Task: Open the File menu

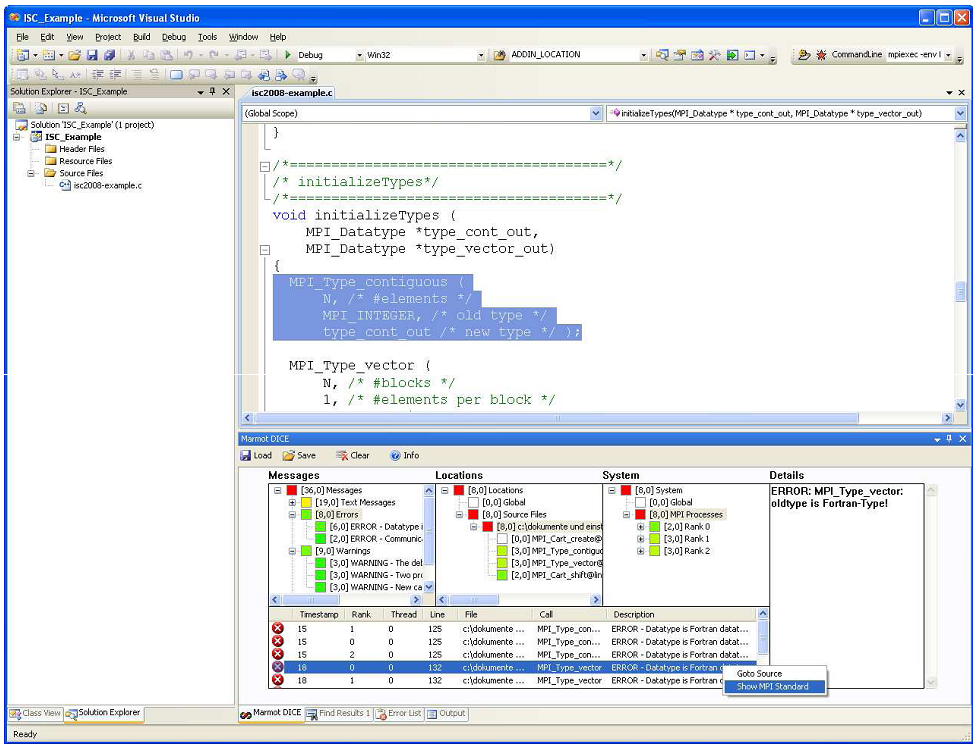Action: (x=22, y=37)
